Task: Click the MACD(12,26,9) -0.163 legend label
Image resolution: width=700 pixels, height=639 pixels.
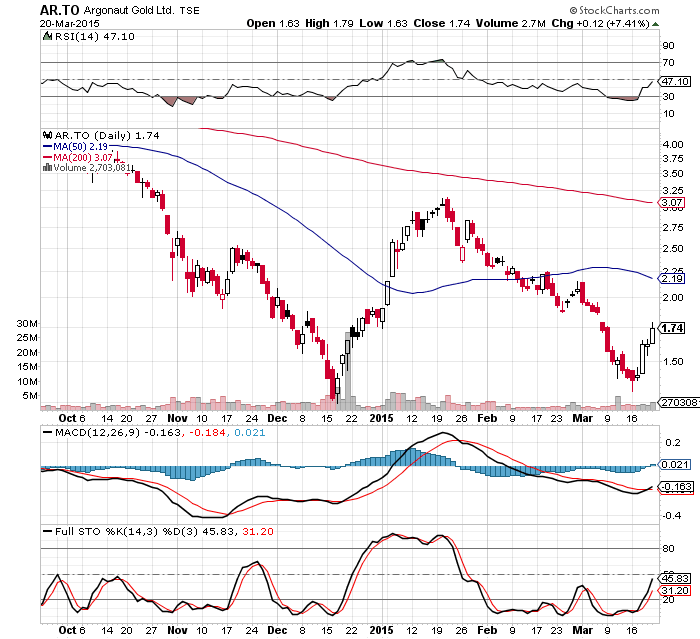Action: (x=118, y=433)
